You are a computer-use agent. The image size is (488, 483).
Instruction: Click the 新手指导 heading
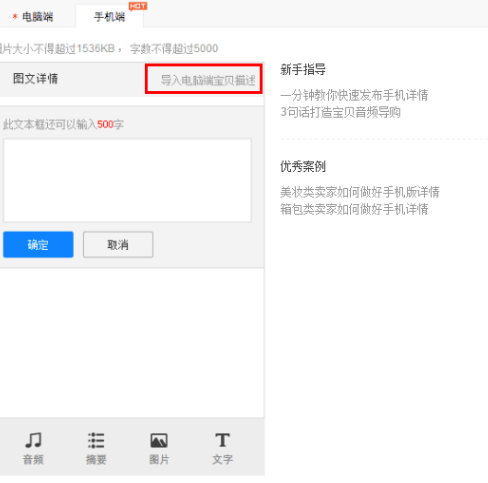pyautogui.click(x=303, y=69)
